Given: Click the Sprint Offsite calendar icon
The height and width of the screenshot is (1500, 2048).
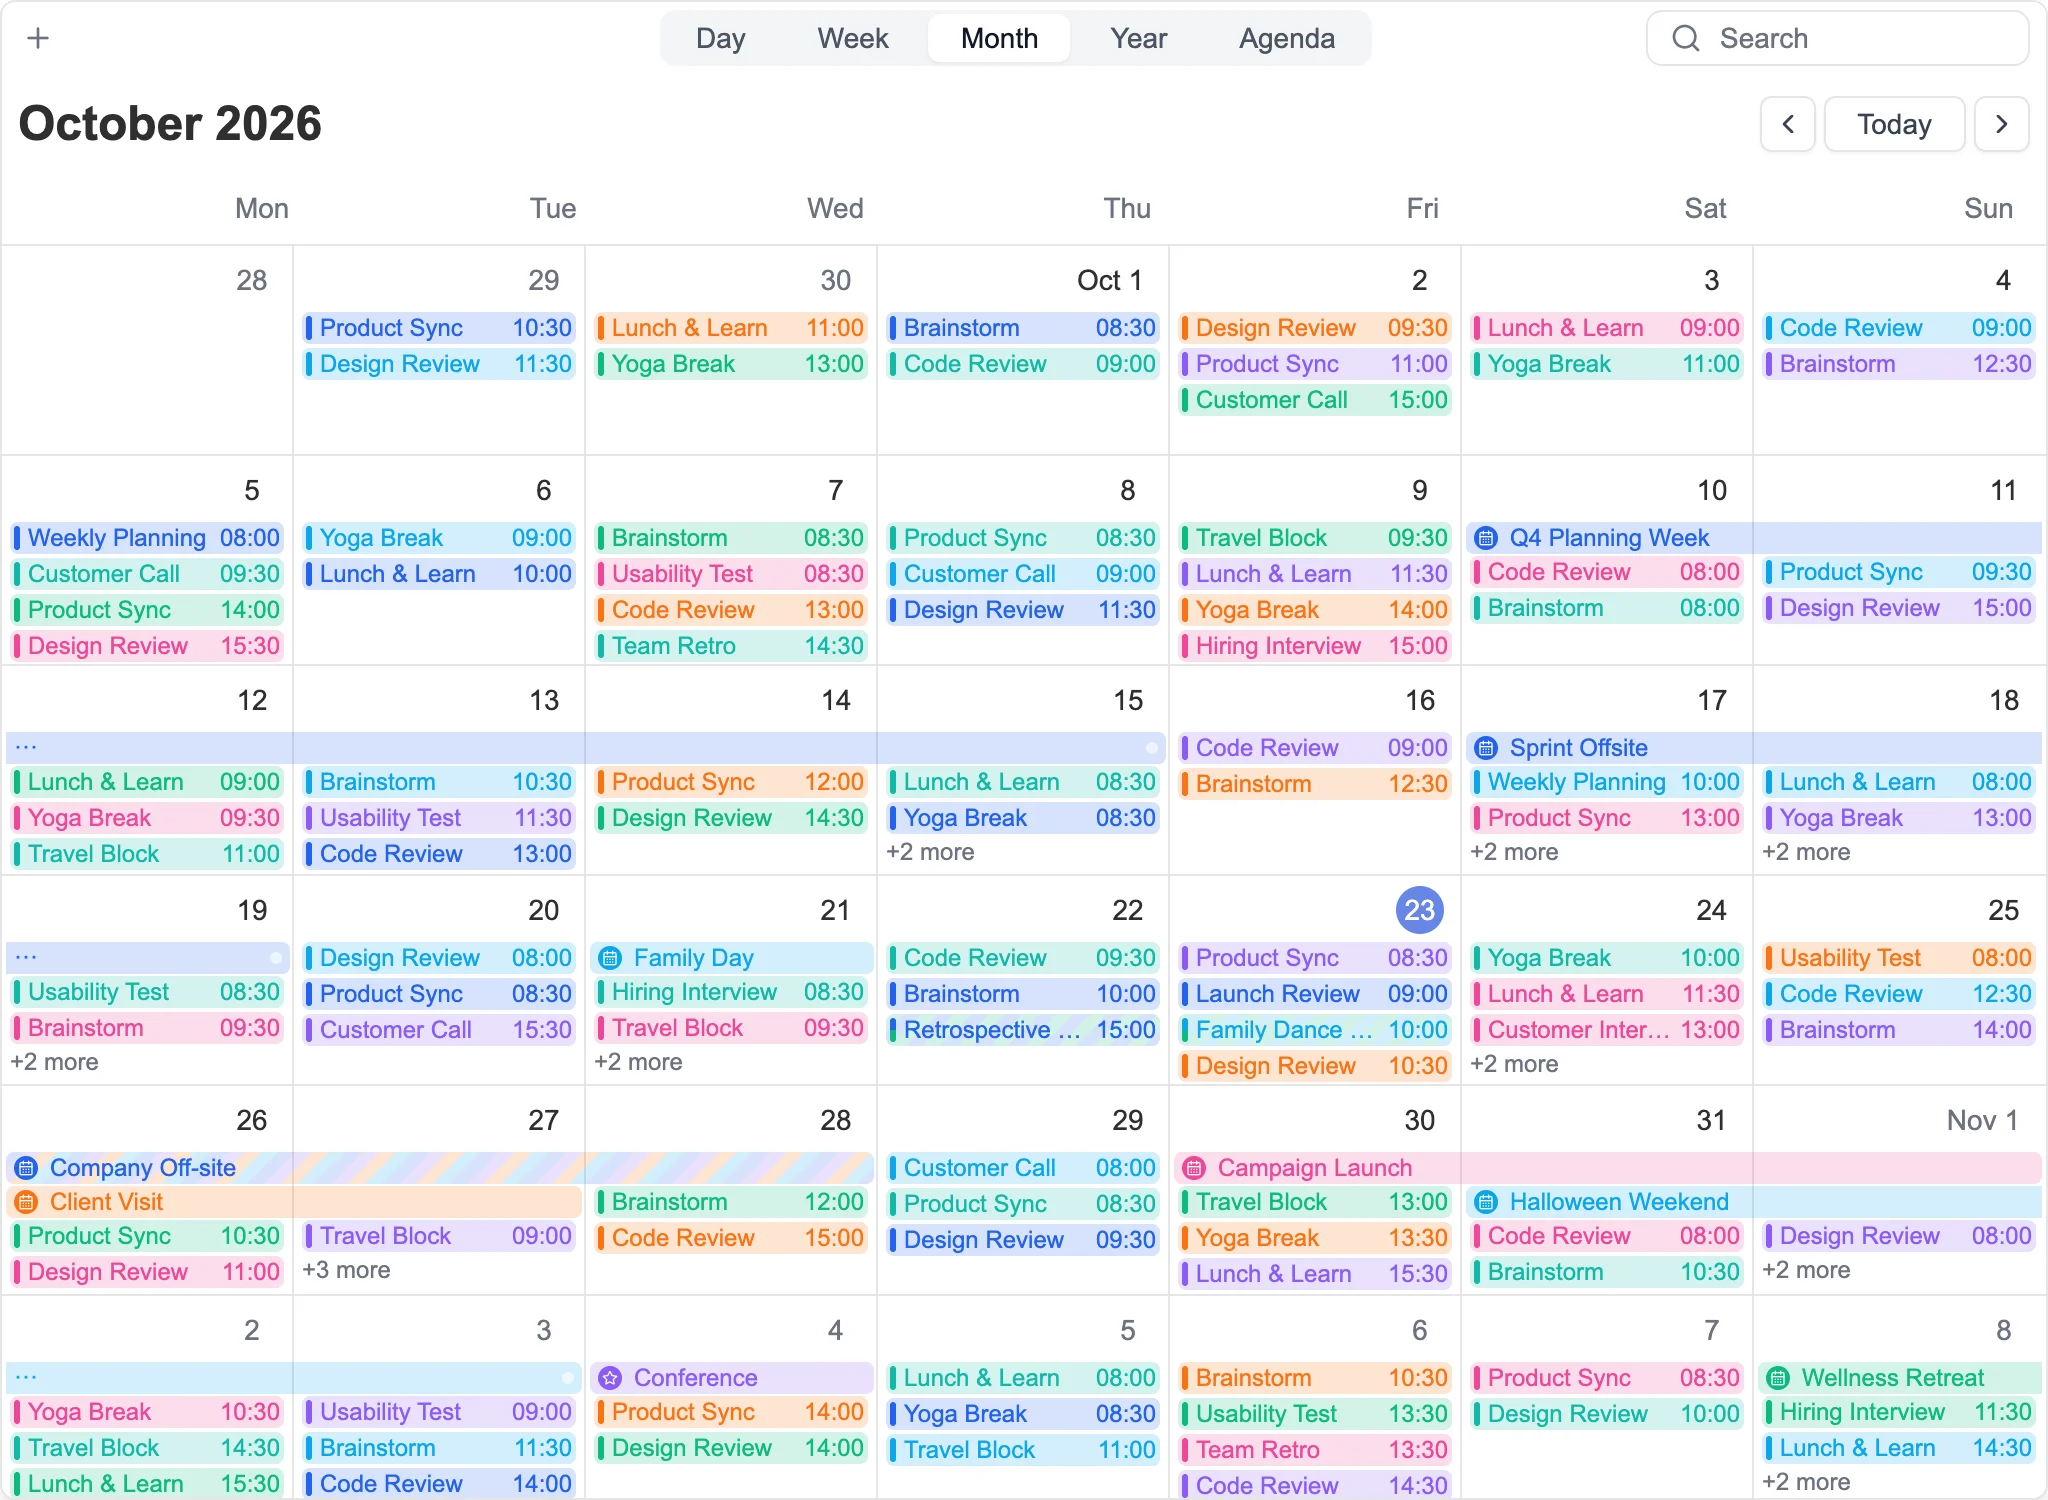Looking at the screenshot, I should tap(1487, 748).
